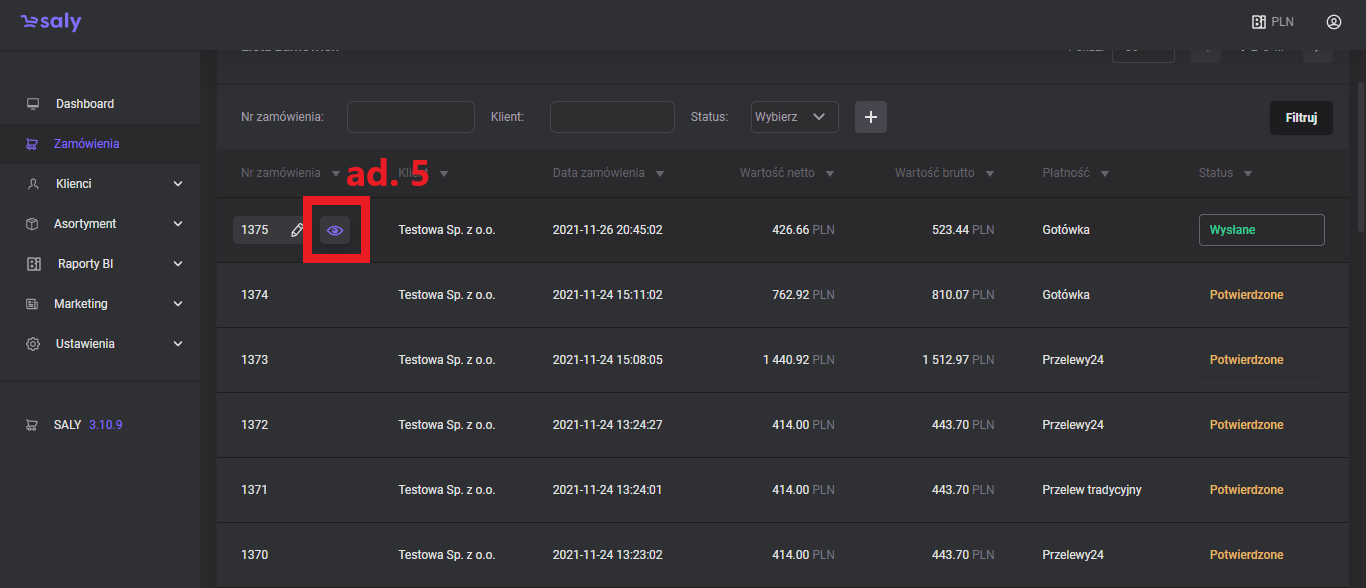The height and width of the screenshot is (588, 1366).
Task: Click the PLN currency icon in header
Action: pos(1259,22)
